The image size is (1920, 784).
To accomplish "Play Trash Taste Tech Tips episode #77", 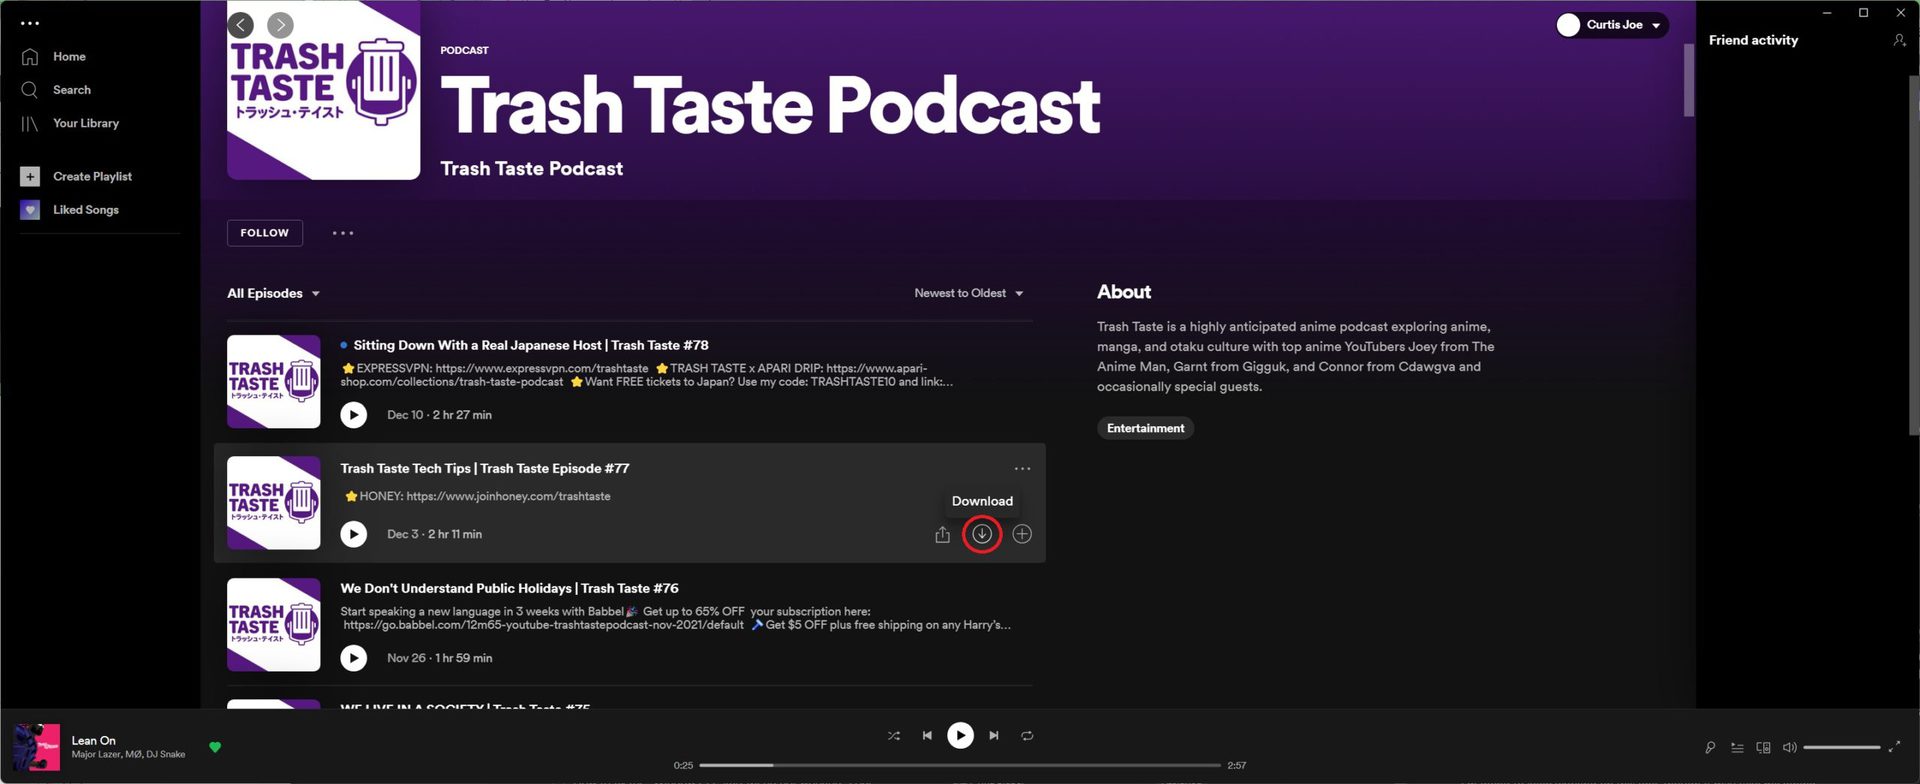I will (x=353, y=535).
